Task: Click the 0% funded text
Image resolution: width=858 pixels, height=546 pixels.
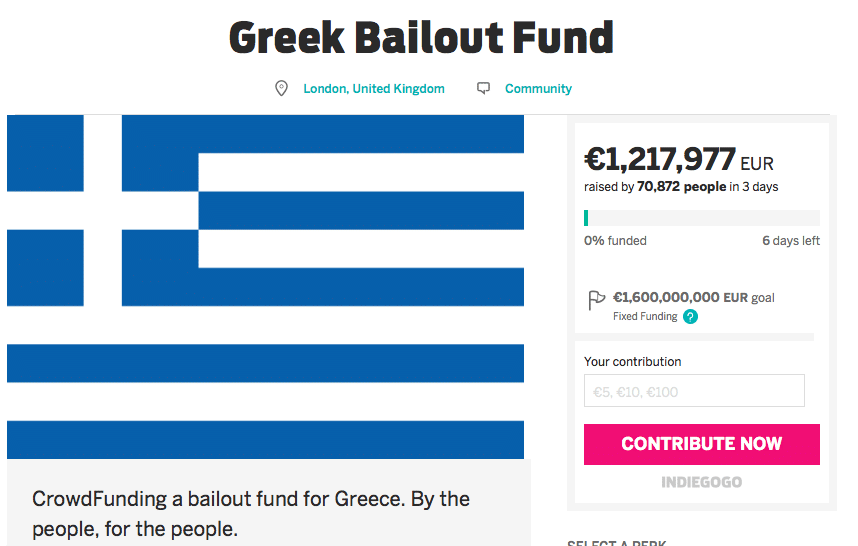Action: 615,241
